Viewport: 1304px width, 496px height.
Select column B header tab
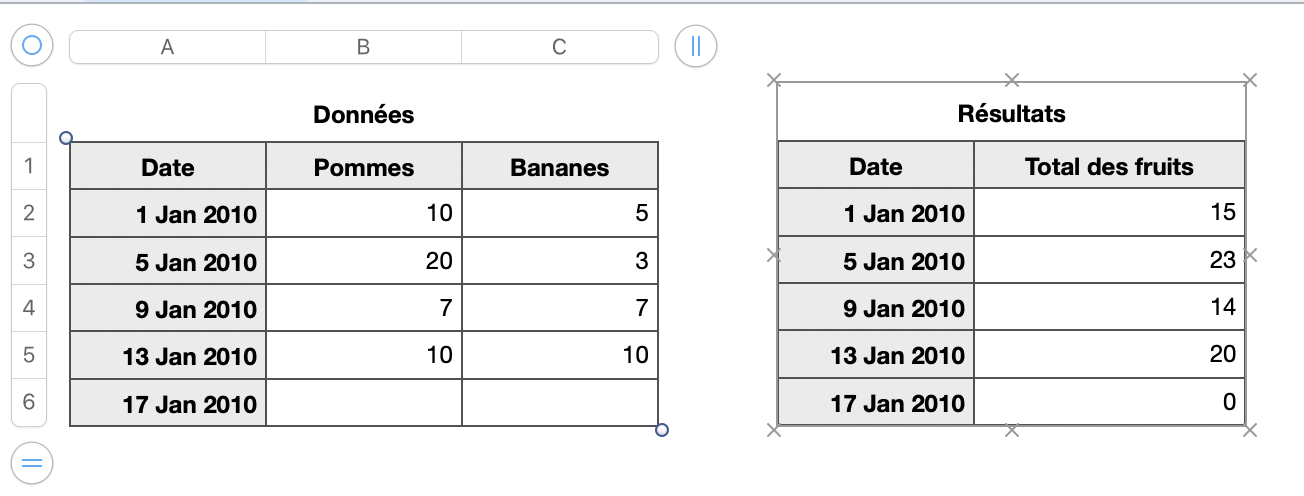[363, 47]
